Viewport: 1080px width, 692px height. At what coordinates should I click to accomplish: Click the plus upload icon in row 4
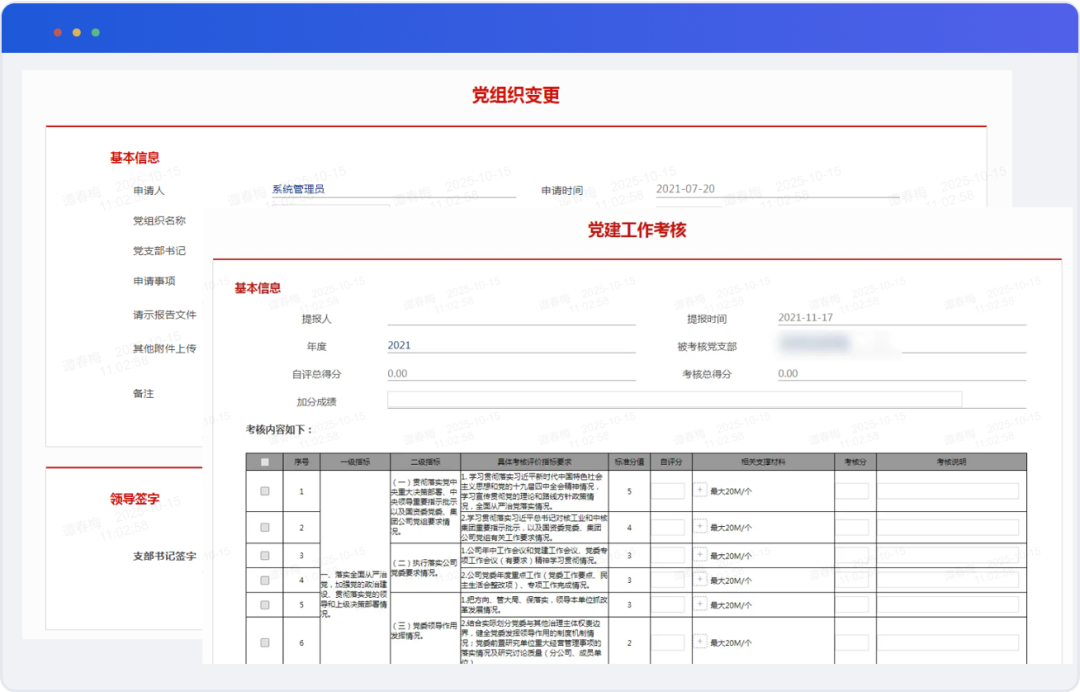pos(700,580)
